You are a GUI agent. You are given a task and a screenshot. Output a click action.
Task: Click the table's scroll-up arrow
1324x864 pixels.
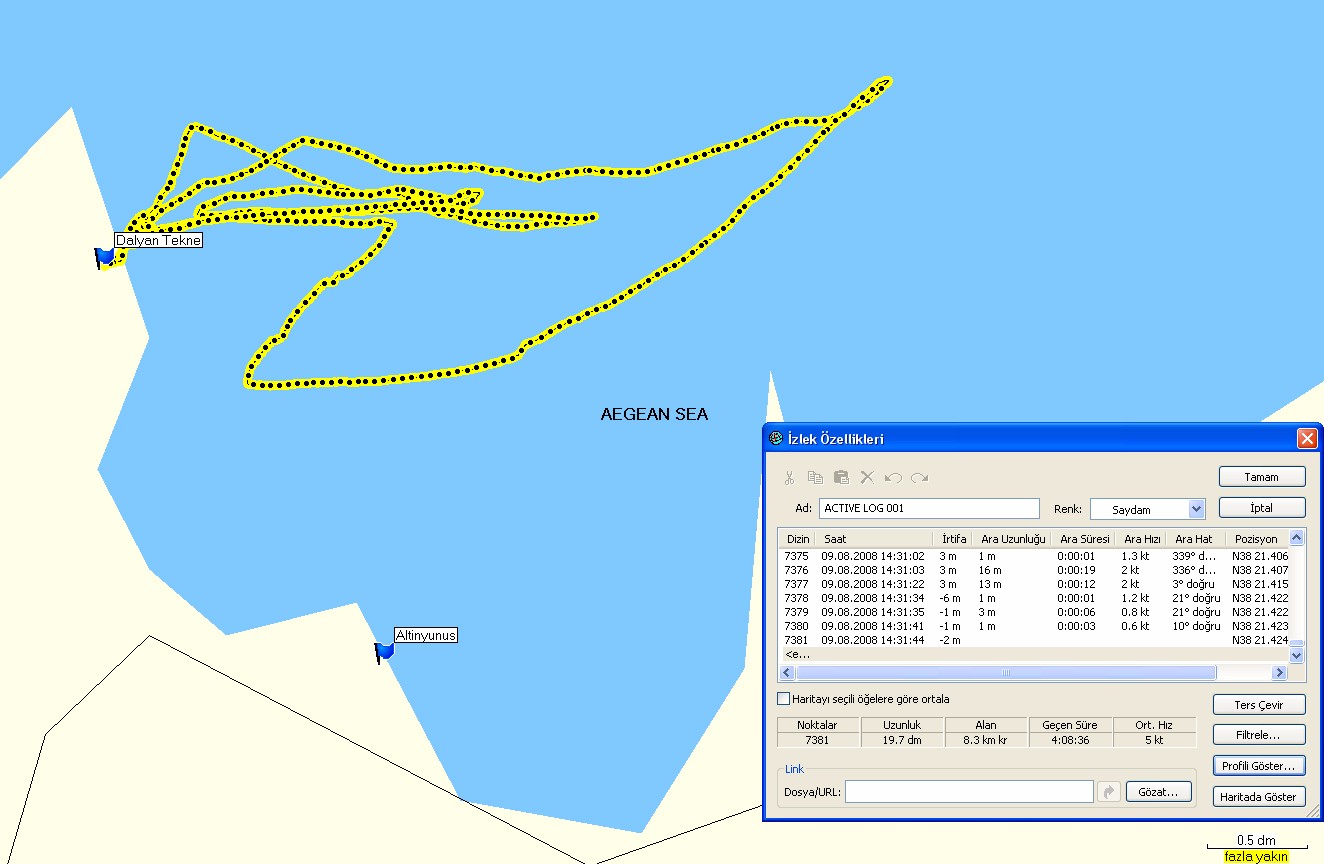1297,538
